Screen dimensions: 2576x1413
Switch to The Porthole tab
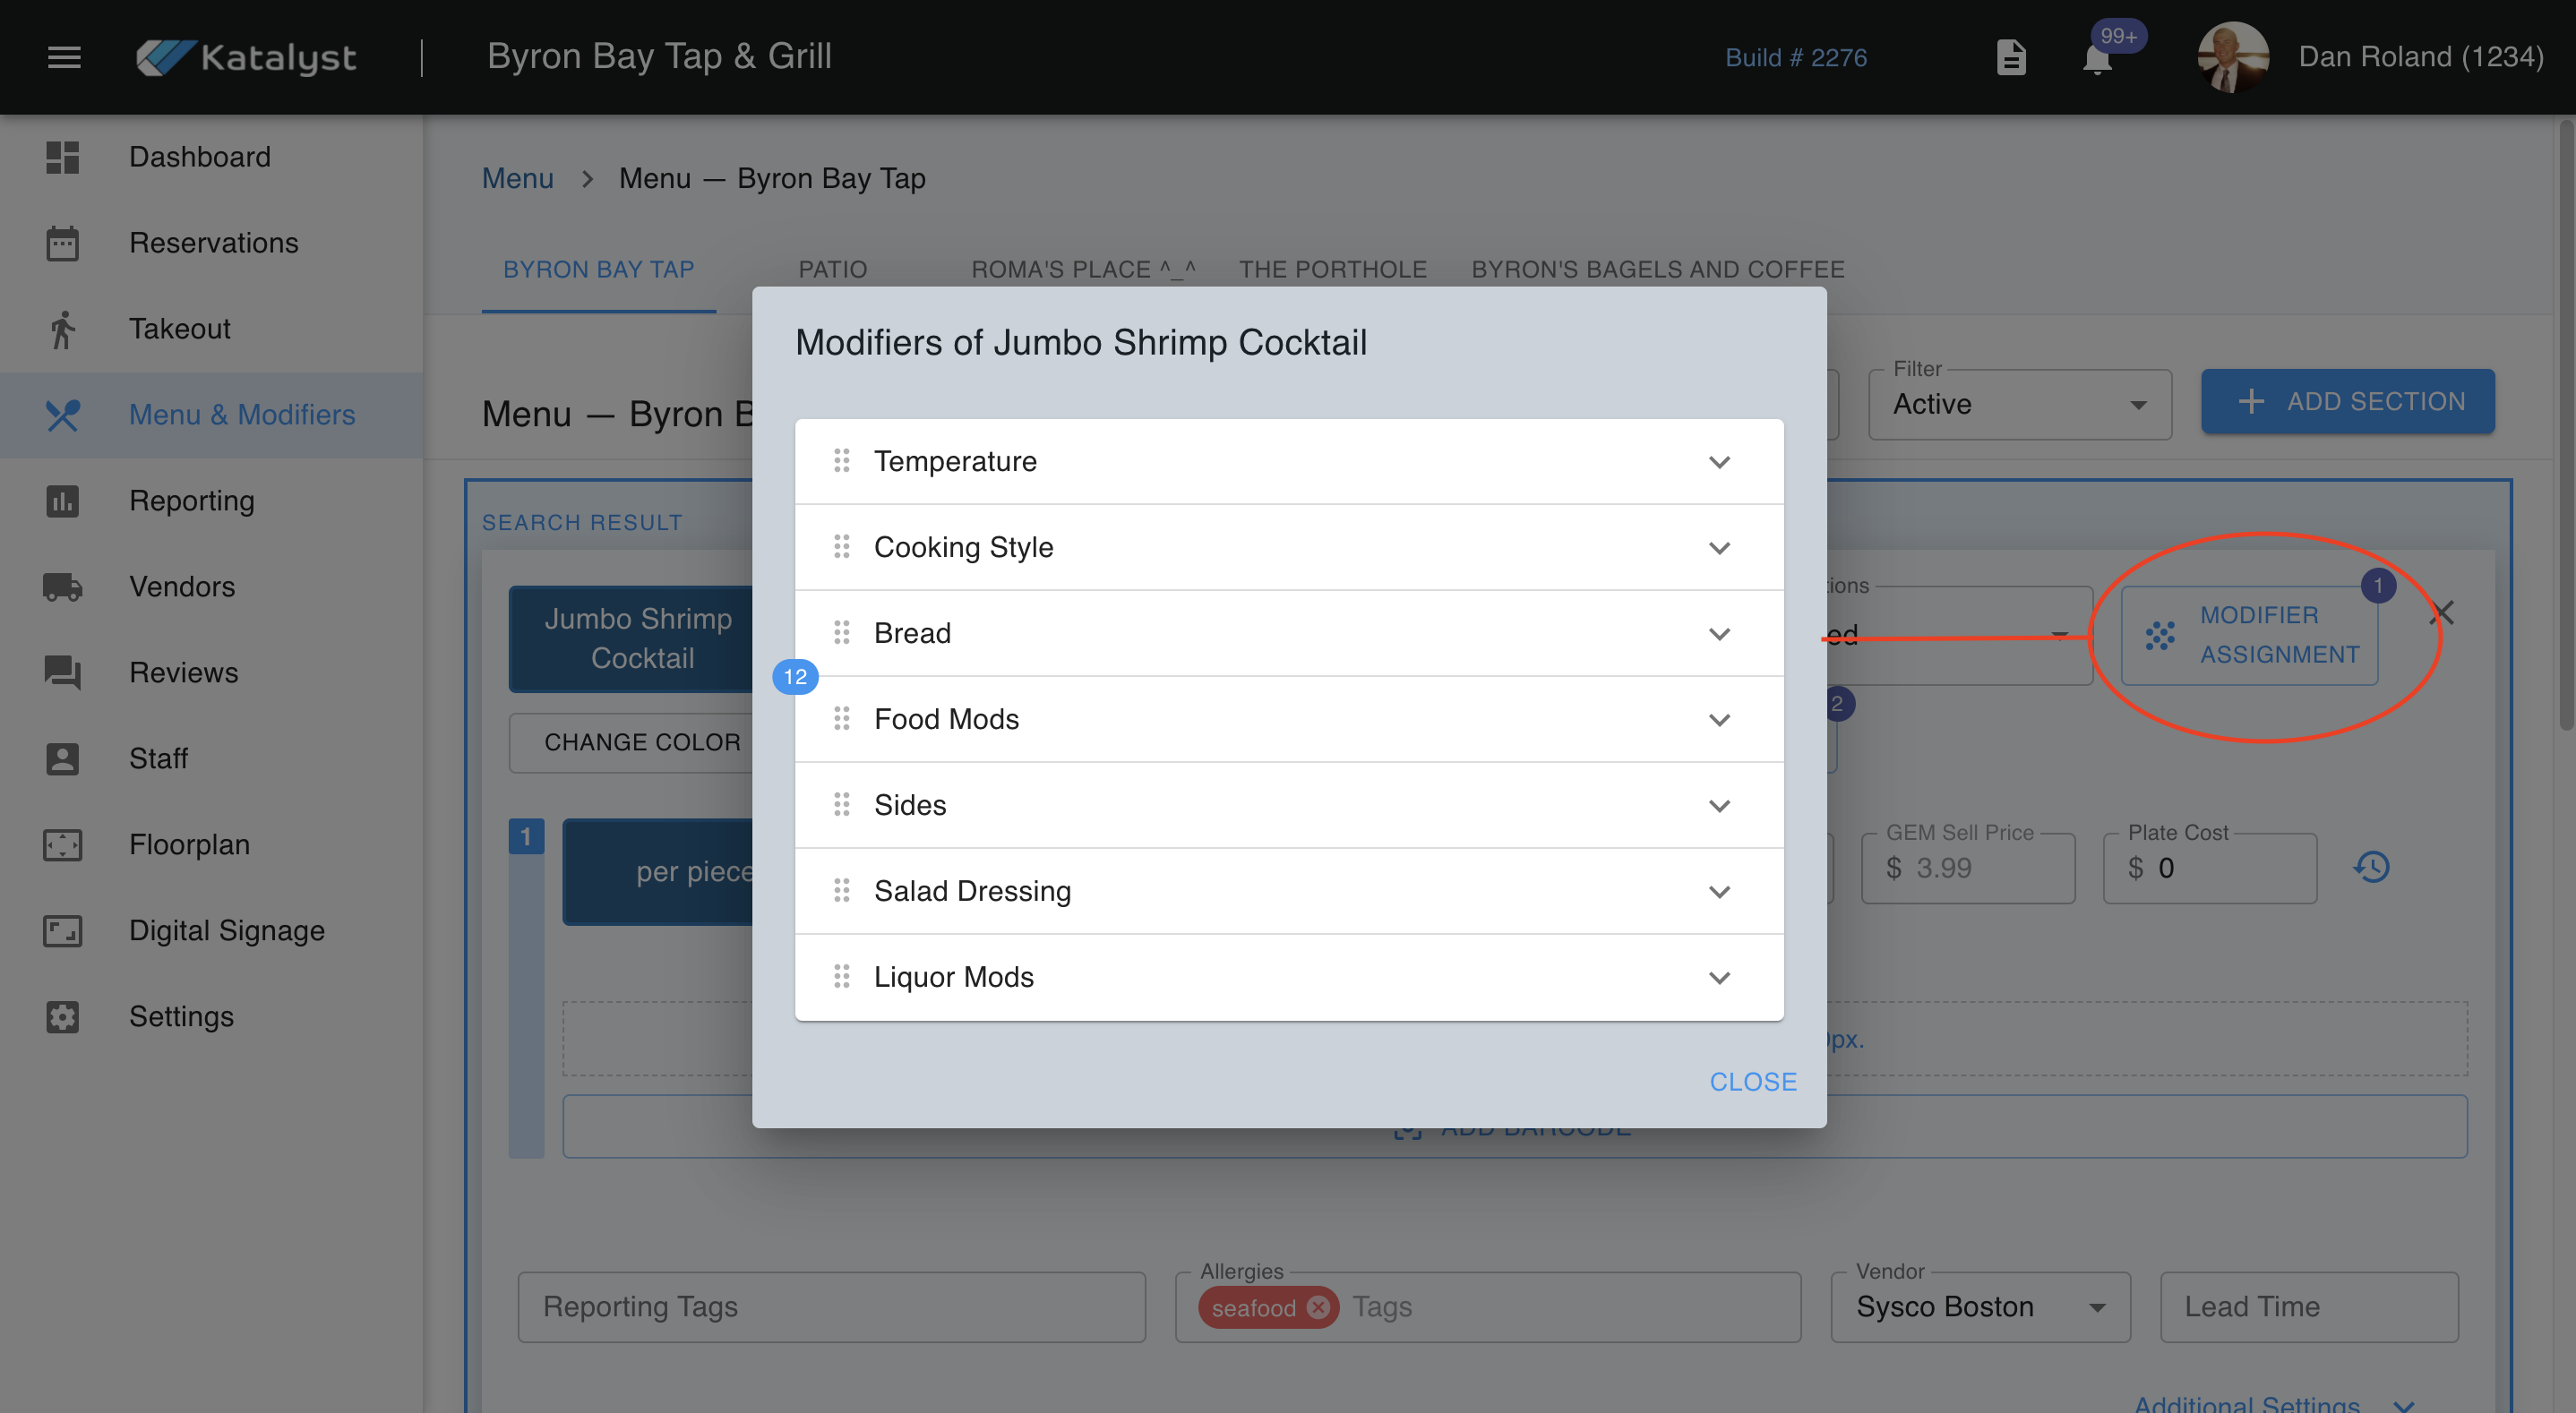[1332, 269]
